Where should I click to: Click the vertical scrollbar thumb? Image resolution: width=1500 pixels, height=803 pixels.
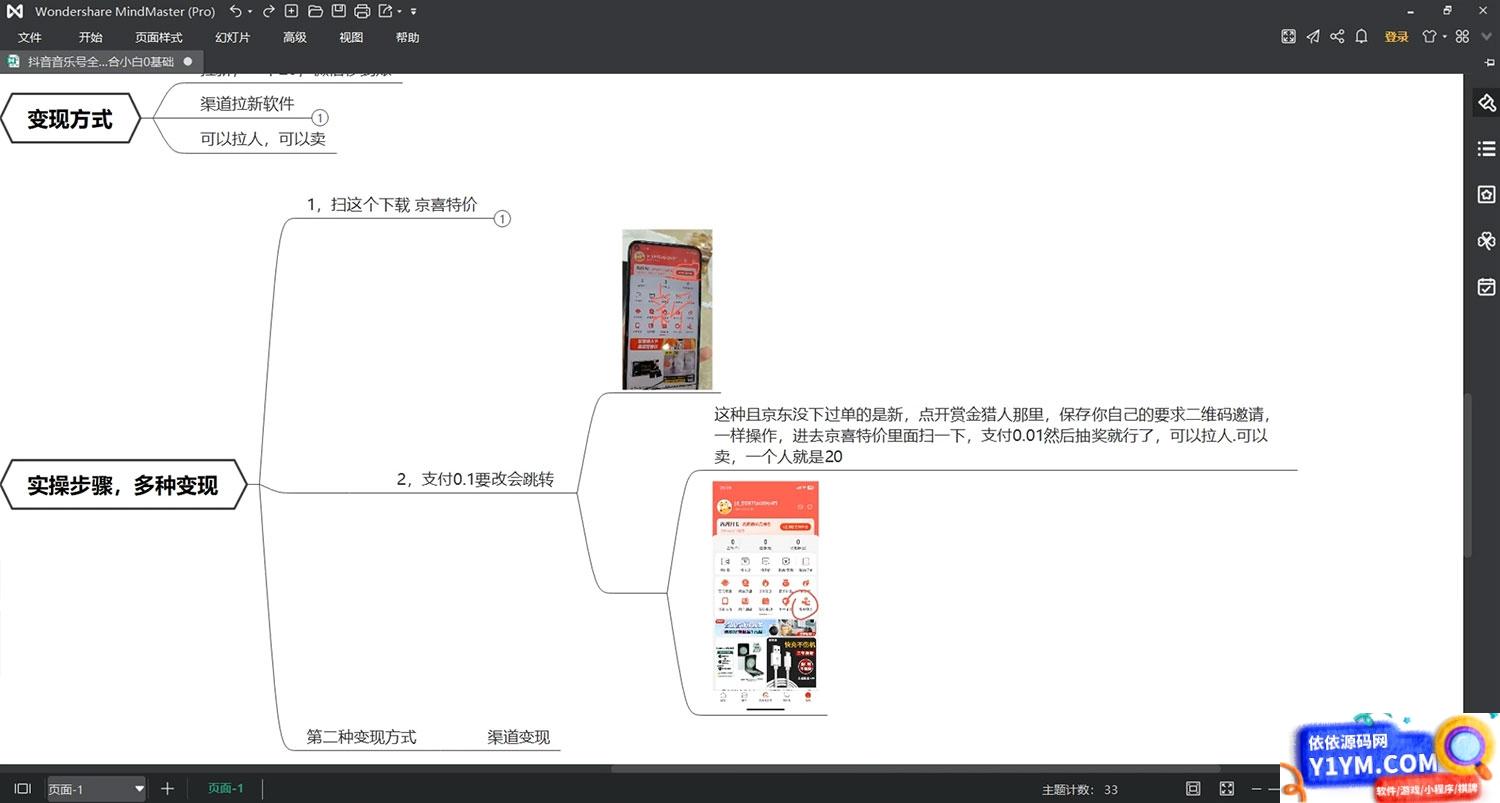(1468, 475)
